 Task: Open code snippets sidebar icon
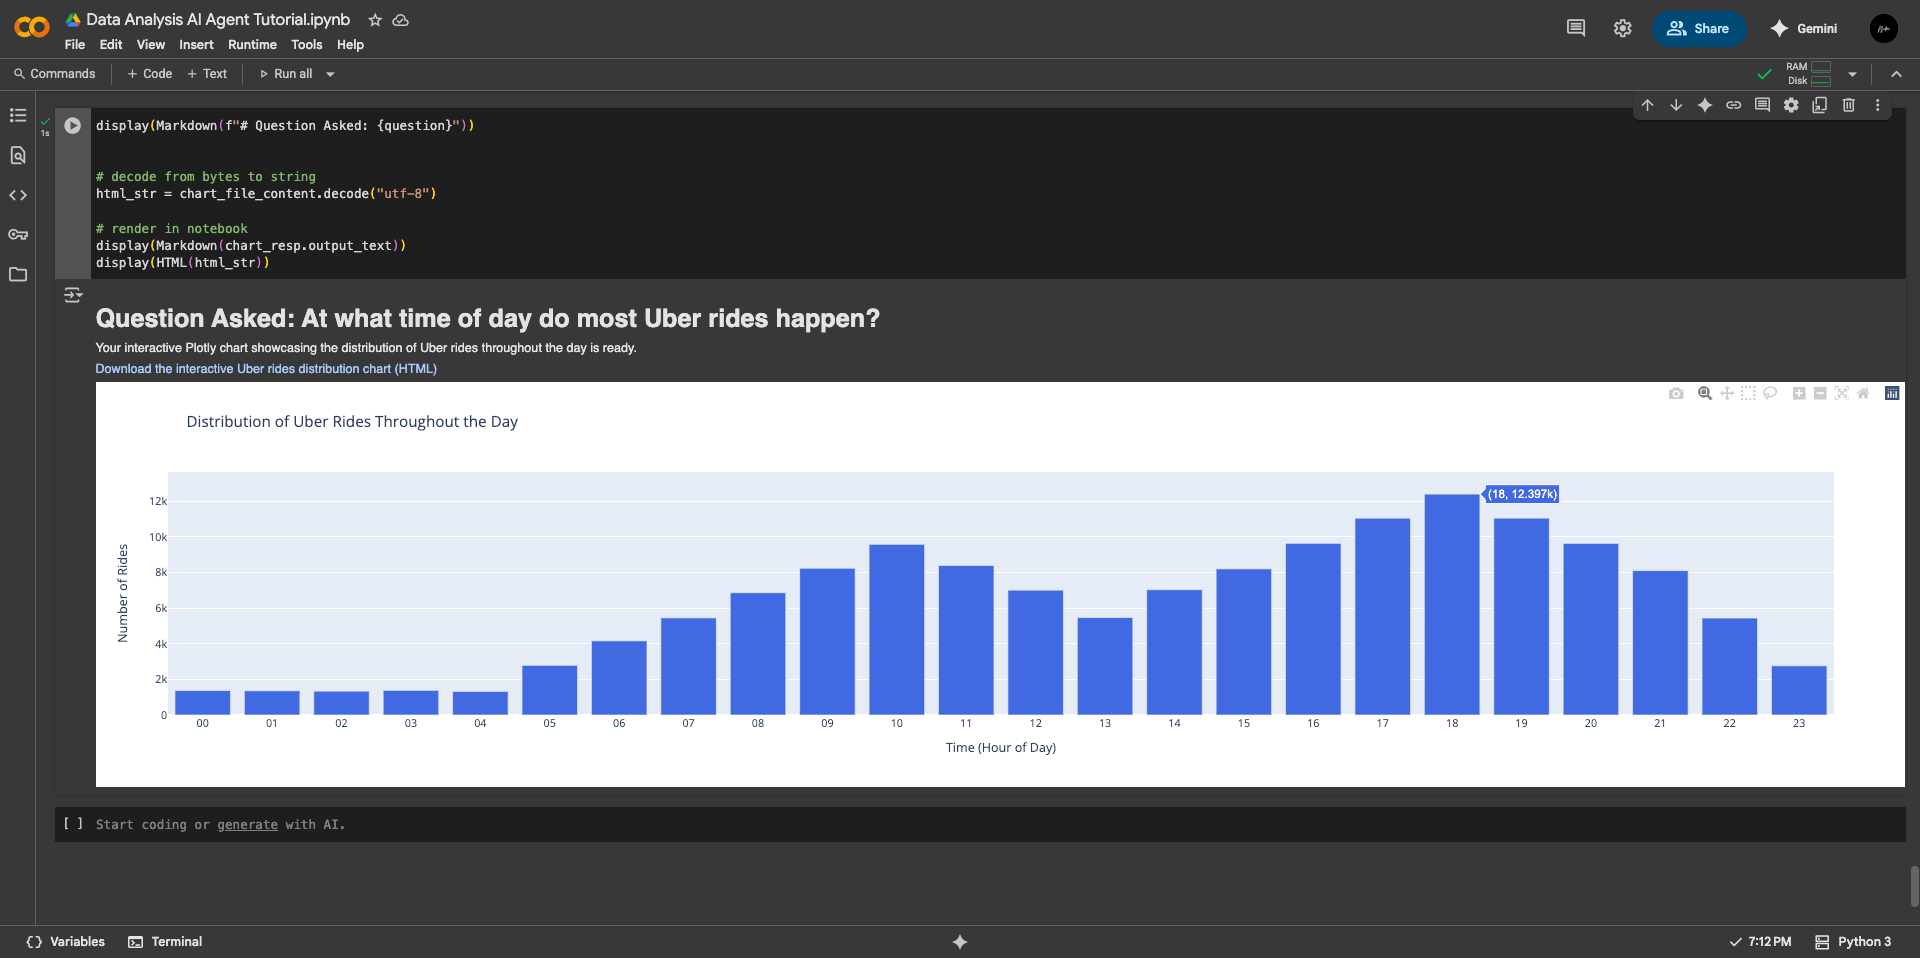click(18, 195)
